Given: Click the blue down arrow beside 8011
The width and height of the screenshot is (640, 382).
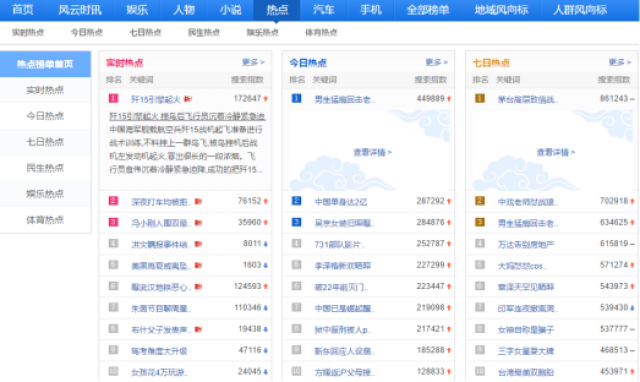Looking at the screenshot, I should (266, 244).
